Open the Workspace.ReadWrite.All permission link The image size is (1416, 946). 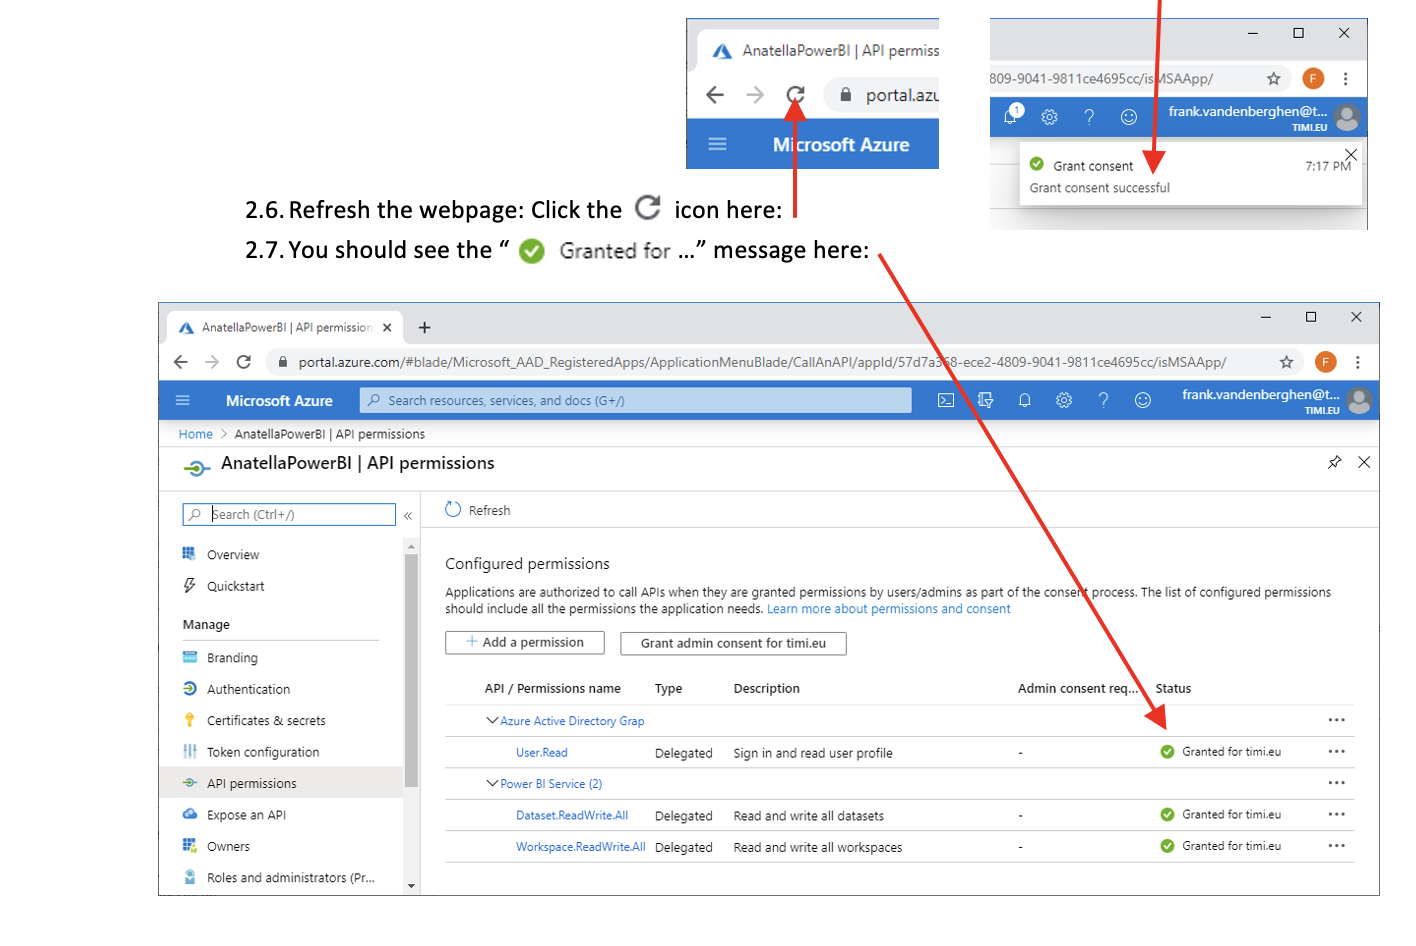coord(580,847)
